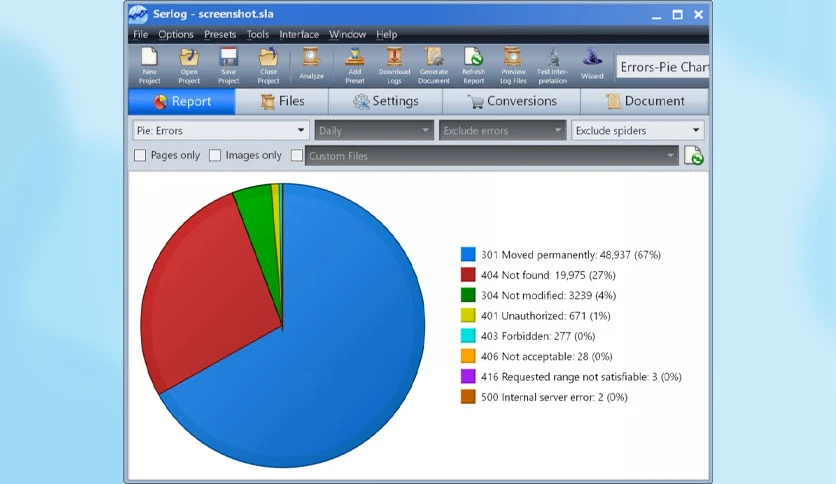Click the Errors-Pie Chart preset box
The height and width of the screenshot is (484, 836).
662,67
